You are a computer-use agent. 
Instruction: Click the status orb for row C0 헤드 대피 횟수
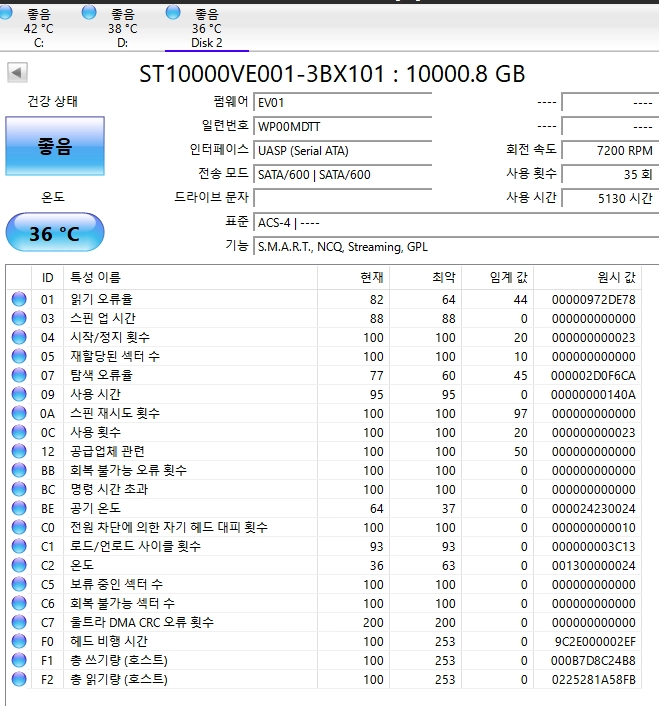(19, 527)
